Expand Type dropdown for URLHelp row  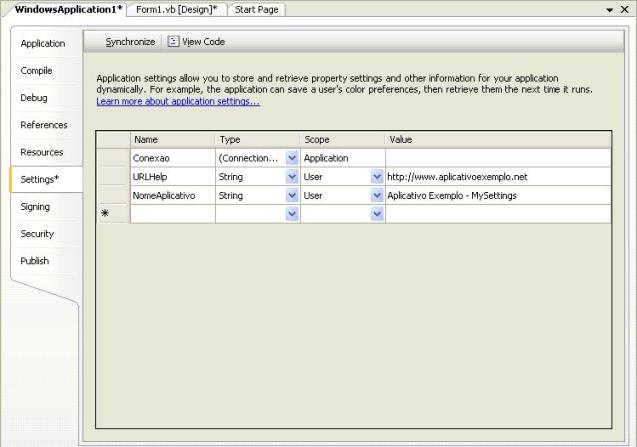click(x=292, y=177)
